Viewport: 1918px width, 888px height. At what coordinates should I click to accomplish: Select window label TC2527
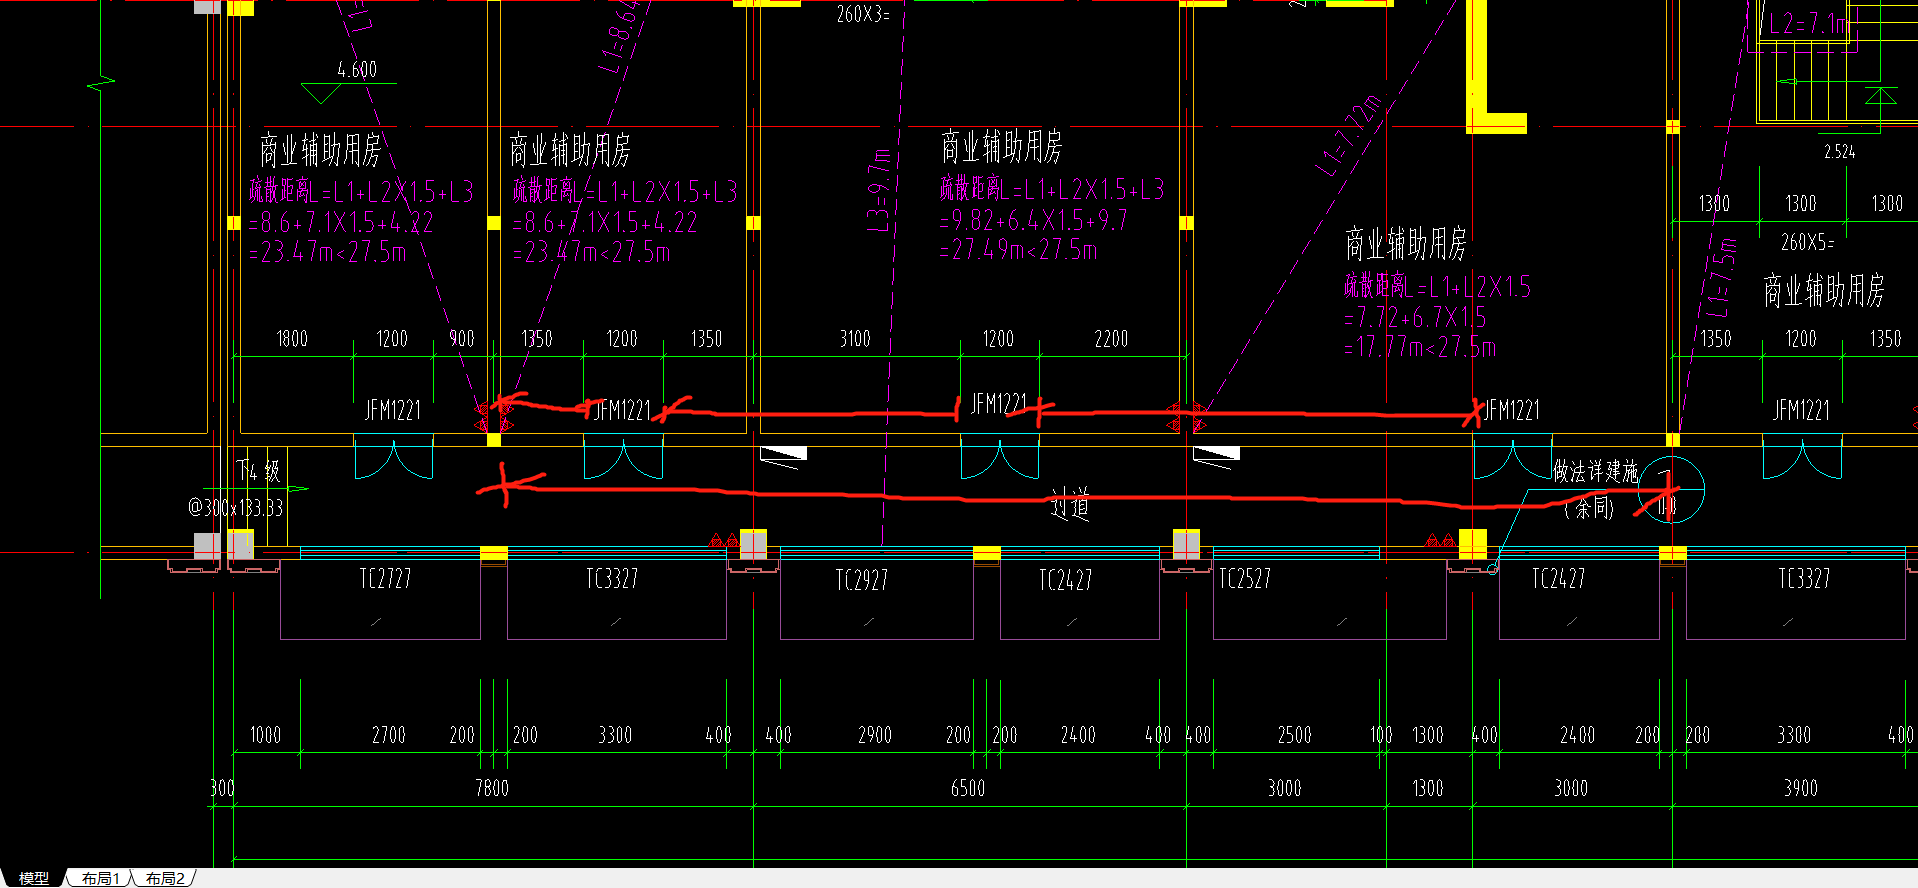click(x=1244, y=579)
